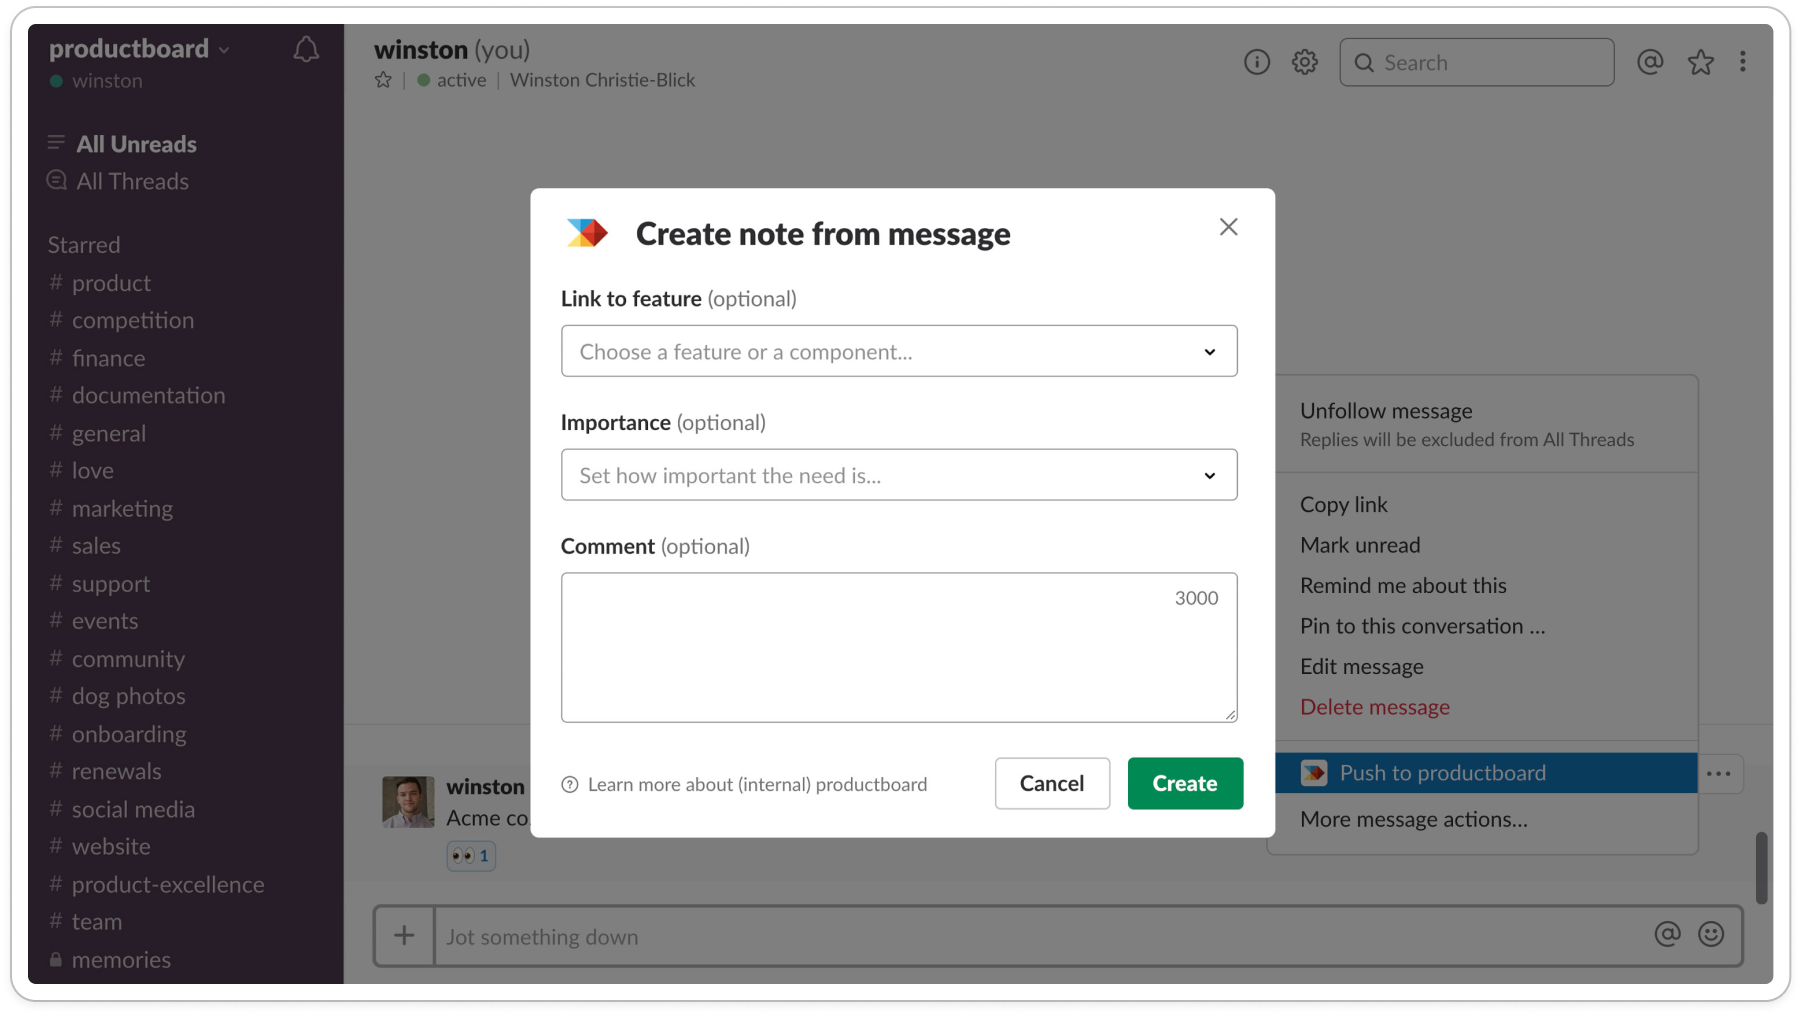Viewport: 1802px width, 1016px height.
Task: Open the Choose a feature or component dropdown
Action: (899, 351)
